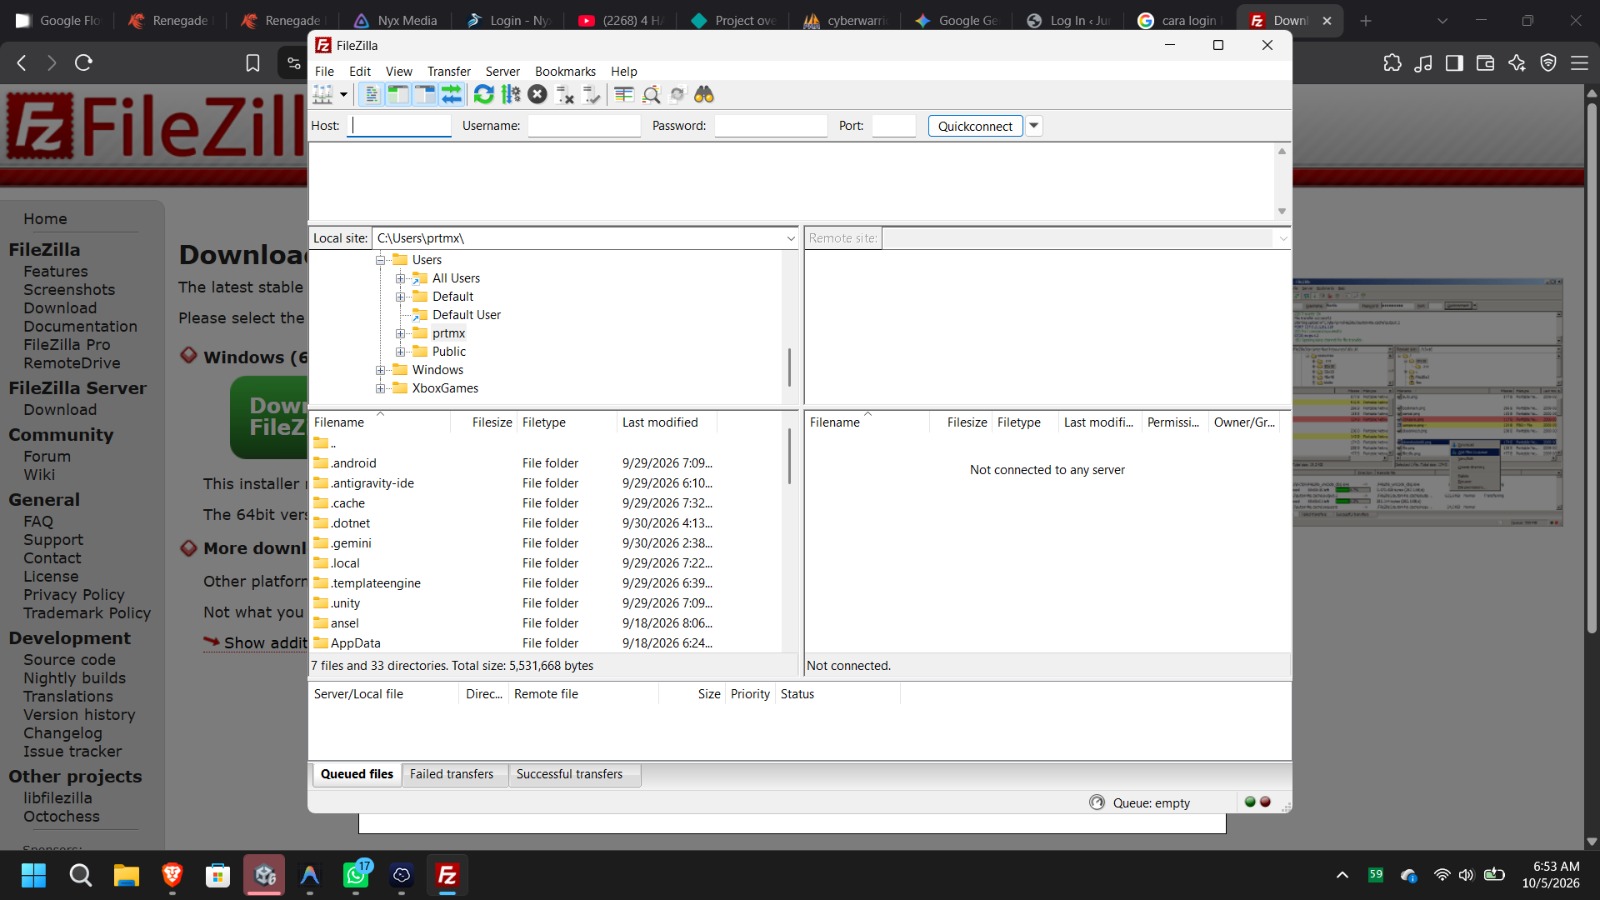Open the binoculars file search icon
The height and width of the screenshot is (900, 1600).
pyautogui.click(x=704, y=94)
